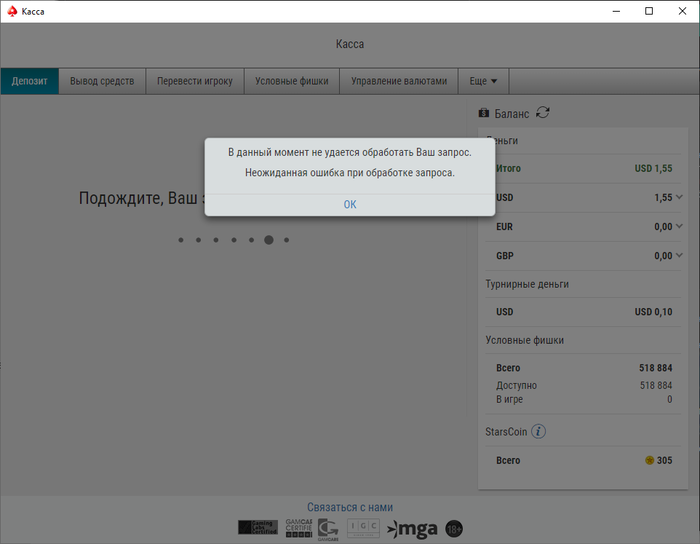
Task: Click the GamCare G logo
Action: click(328, 529)
